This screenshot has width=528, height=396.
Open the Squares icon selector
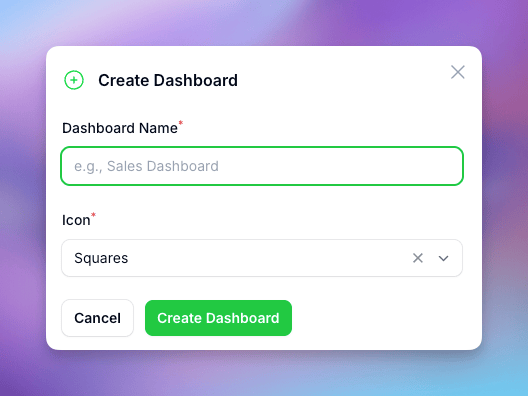click(x=262, y=258)
